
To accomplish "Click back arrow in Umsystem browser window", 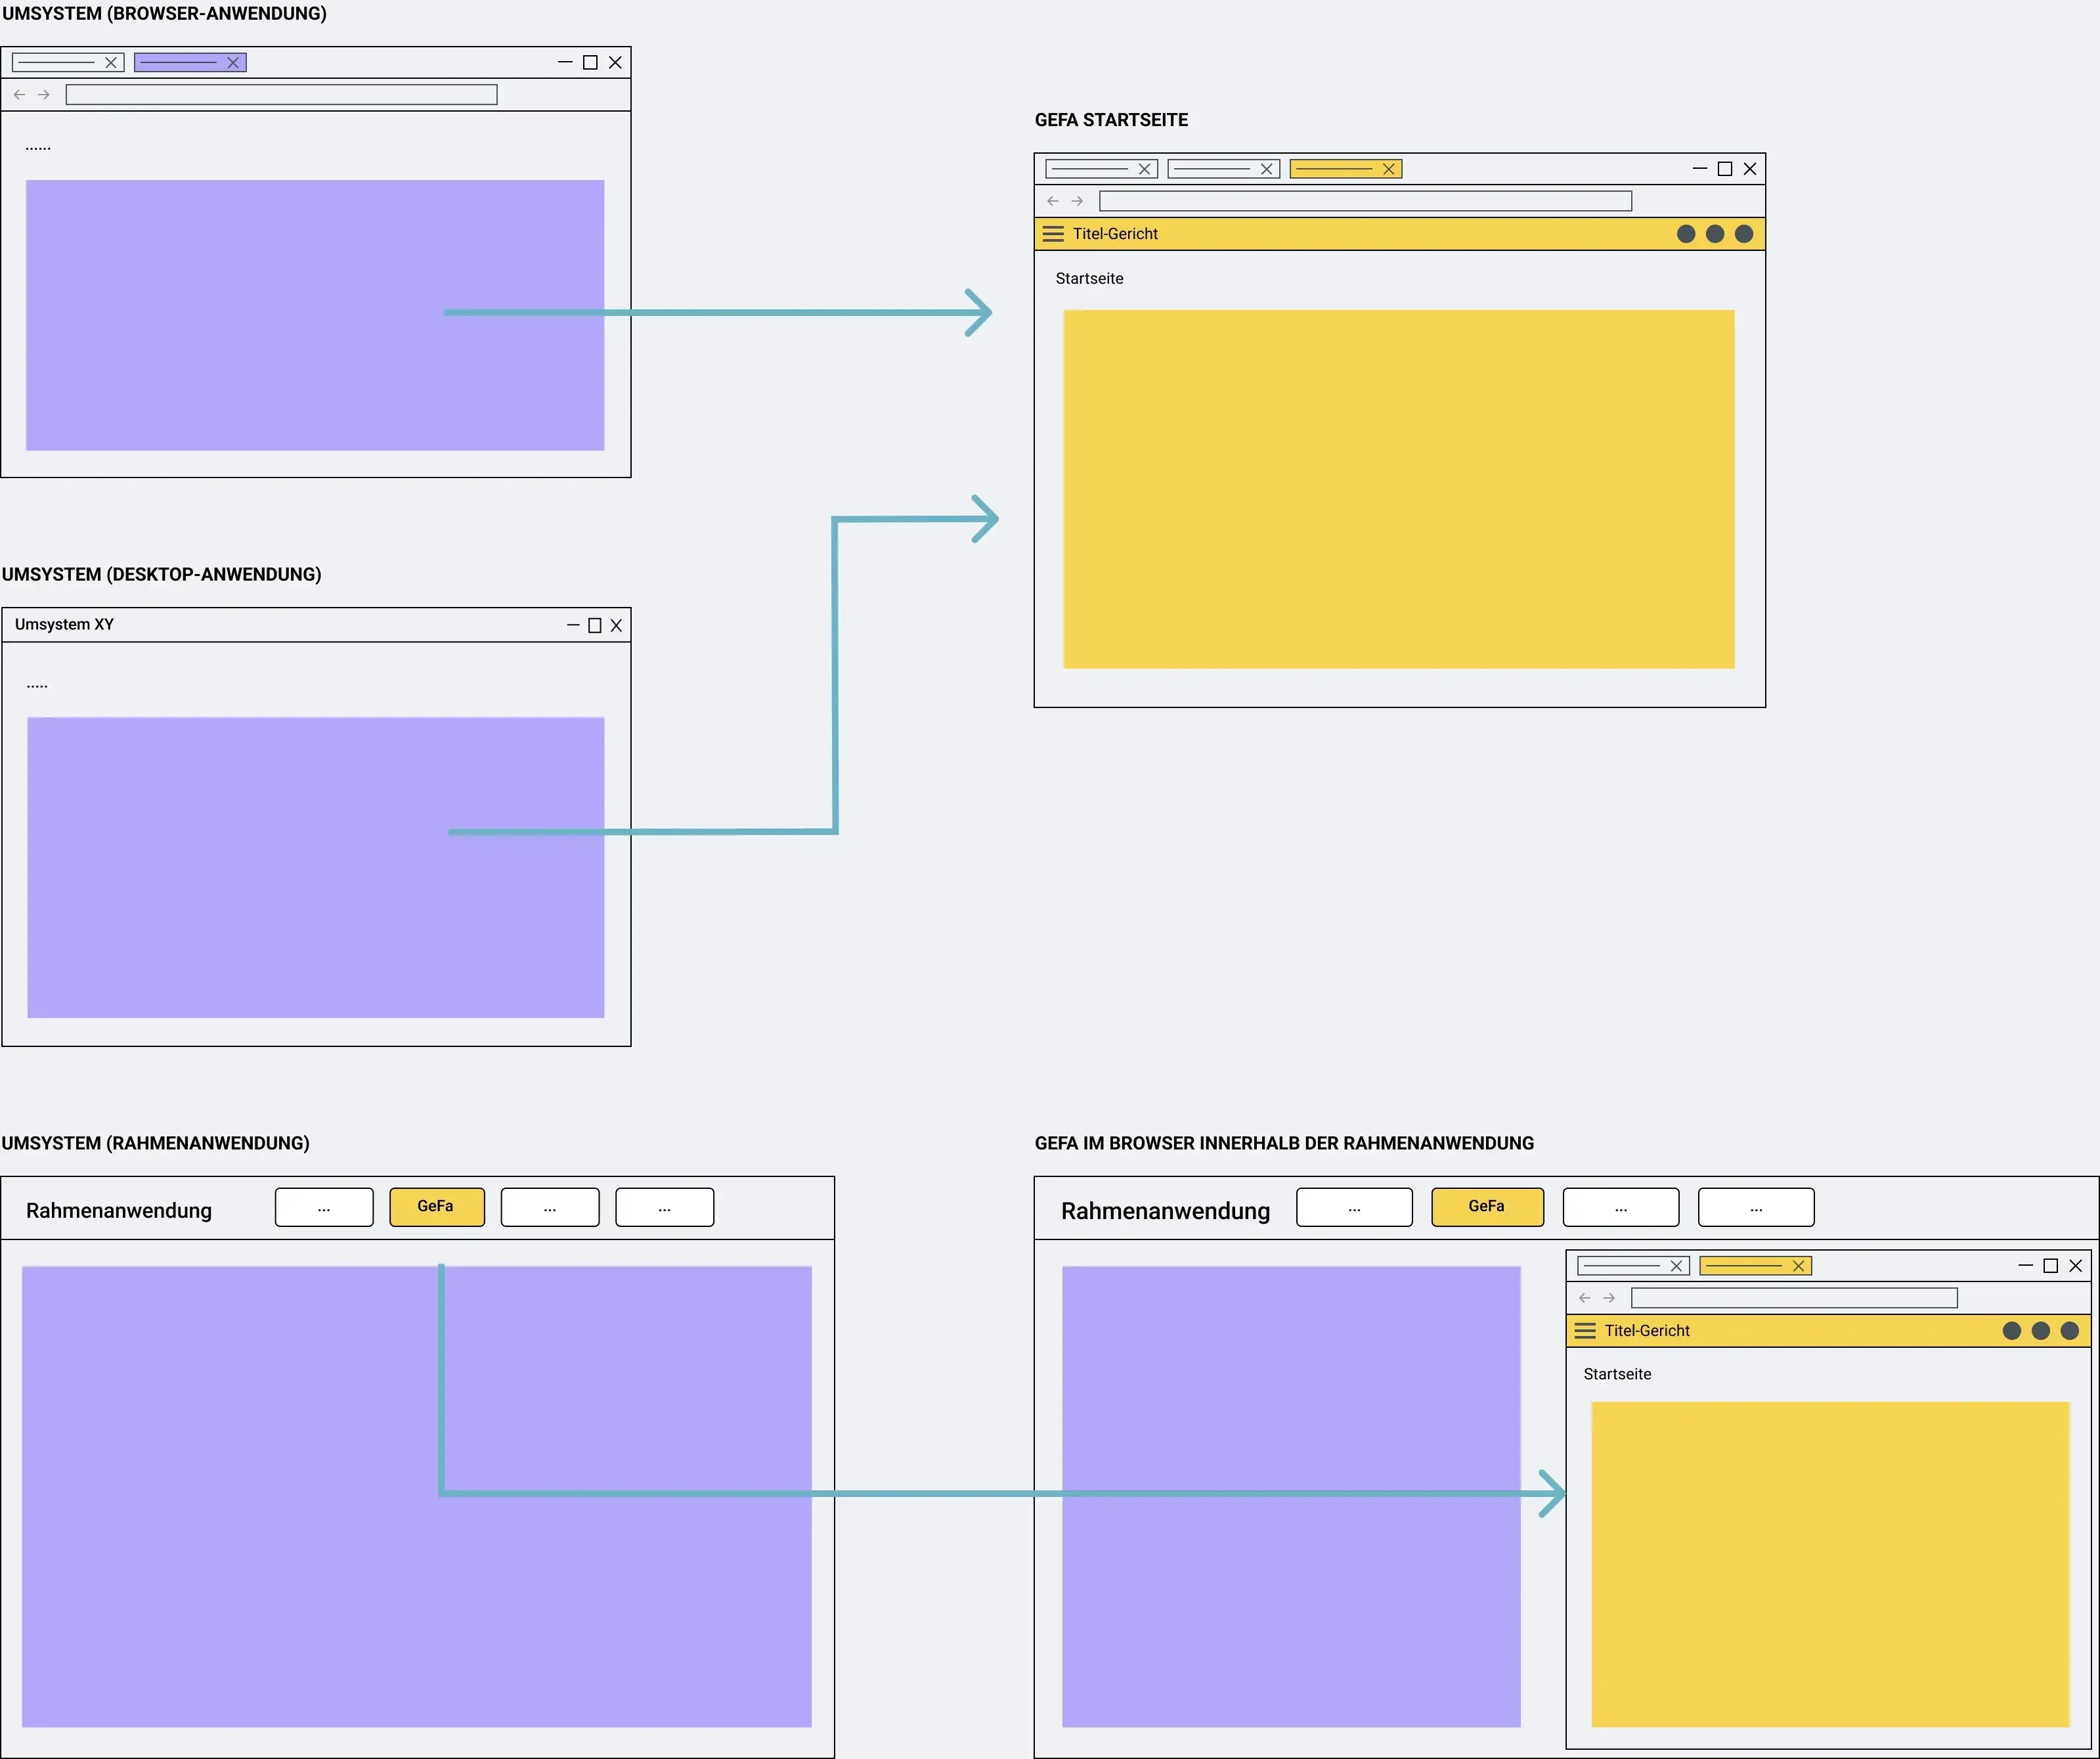I will click(x=19, y=95).
